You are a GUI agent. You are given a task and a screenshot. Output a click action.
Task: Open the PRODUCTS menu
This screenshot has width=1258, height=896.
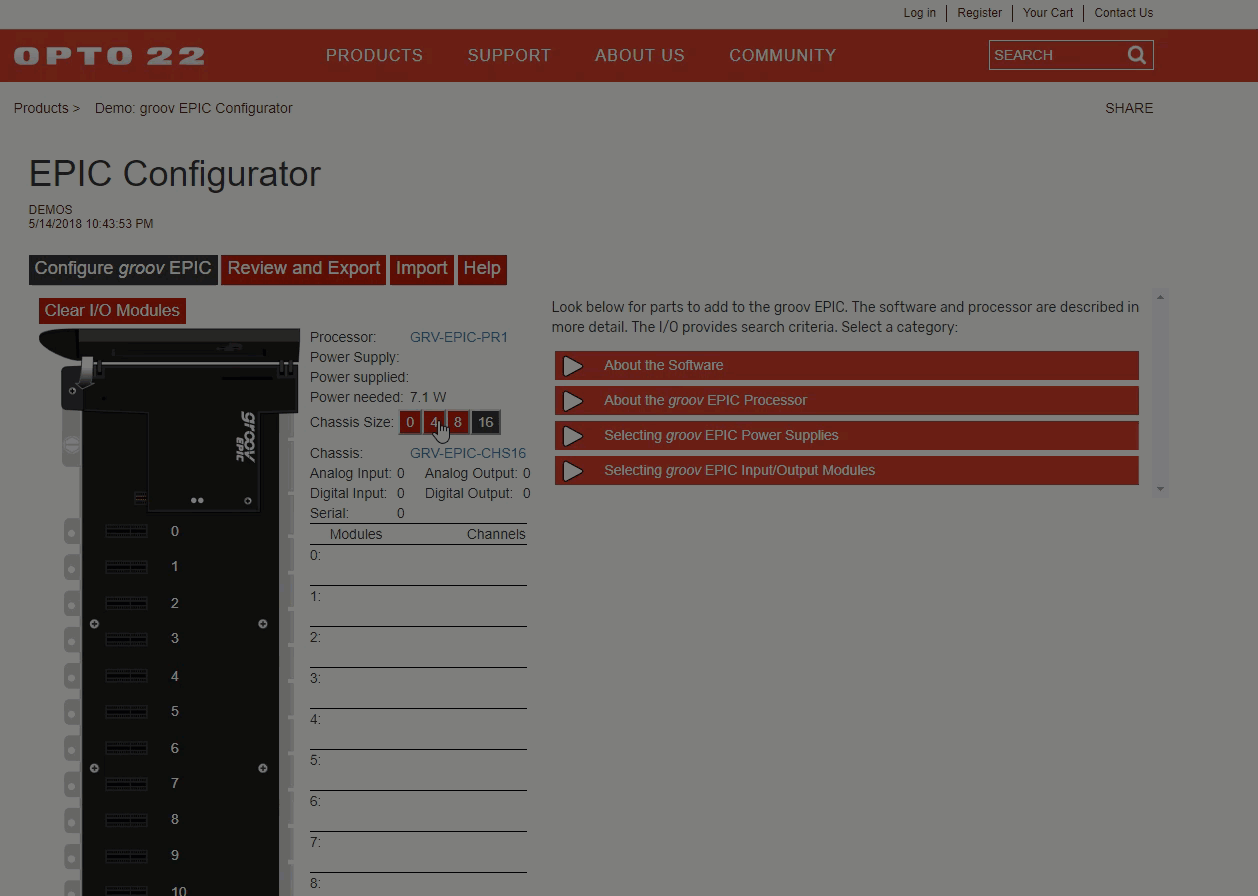(374, 55)
